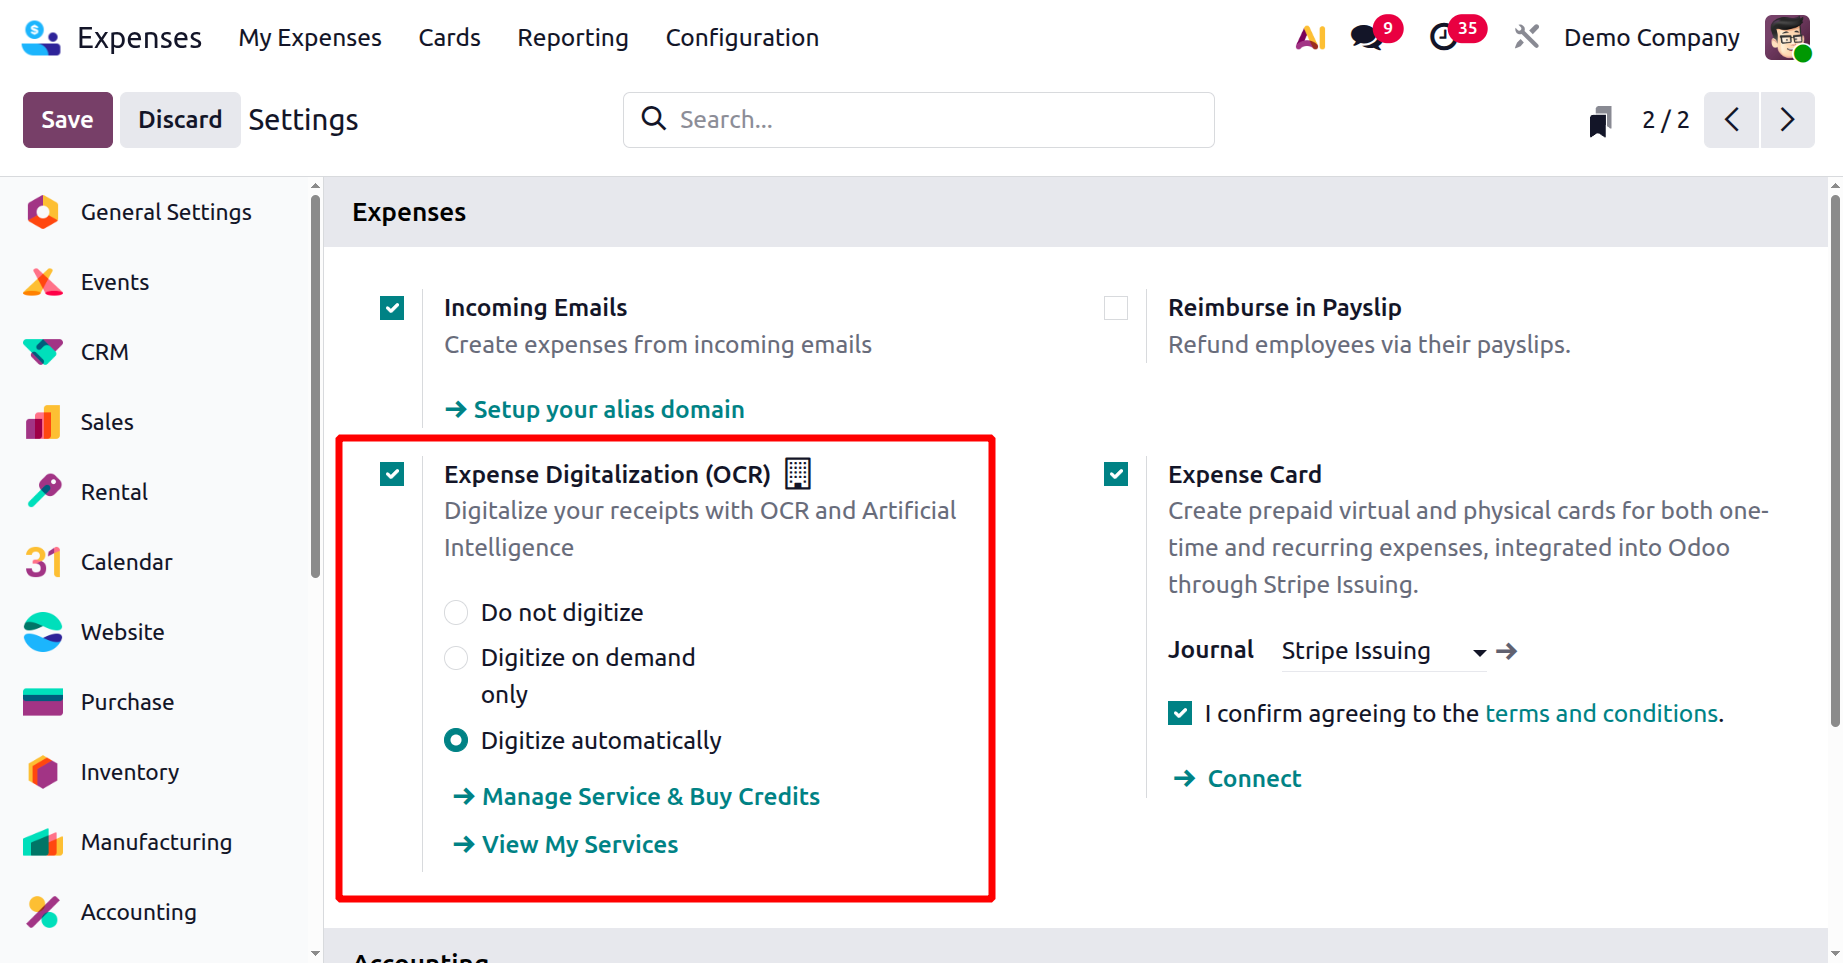The image size is (1843, 963).
Task: Click the Expenses app logo icon
Action: click(41, 38)
